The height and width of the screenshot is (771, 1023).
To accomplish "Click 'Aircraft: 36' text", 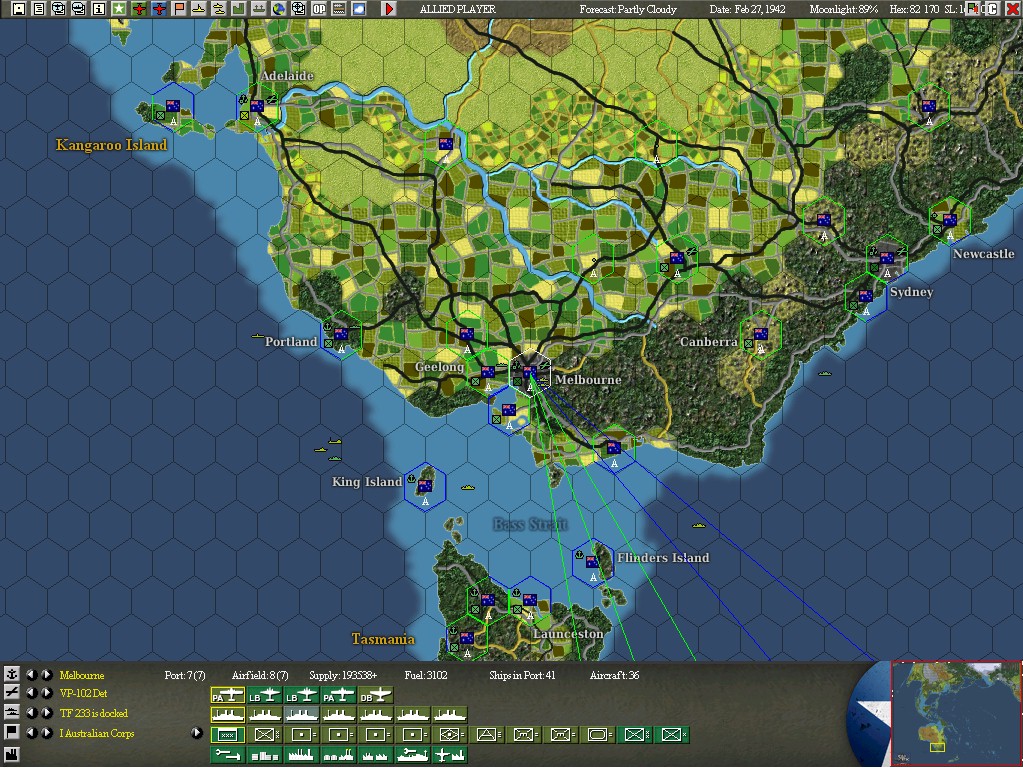I will [x=615, y=675].
